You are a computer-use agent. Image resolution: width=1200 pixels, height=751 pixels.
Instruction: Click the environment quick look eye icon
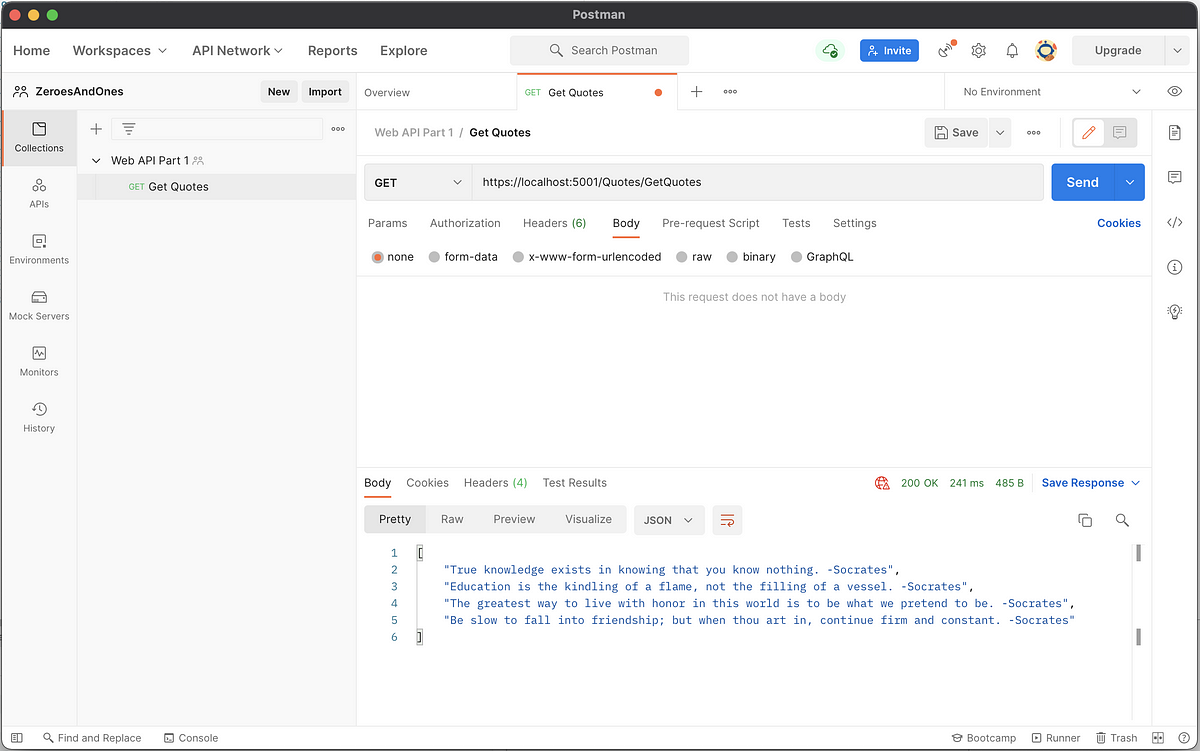pyautogui.click(x=1175, y=91)
